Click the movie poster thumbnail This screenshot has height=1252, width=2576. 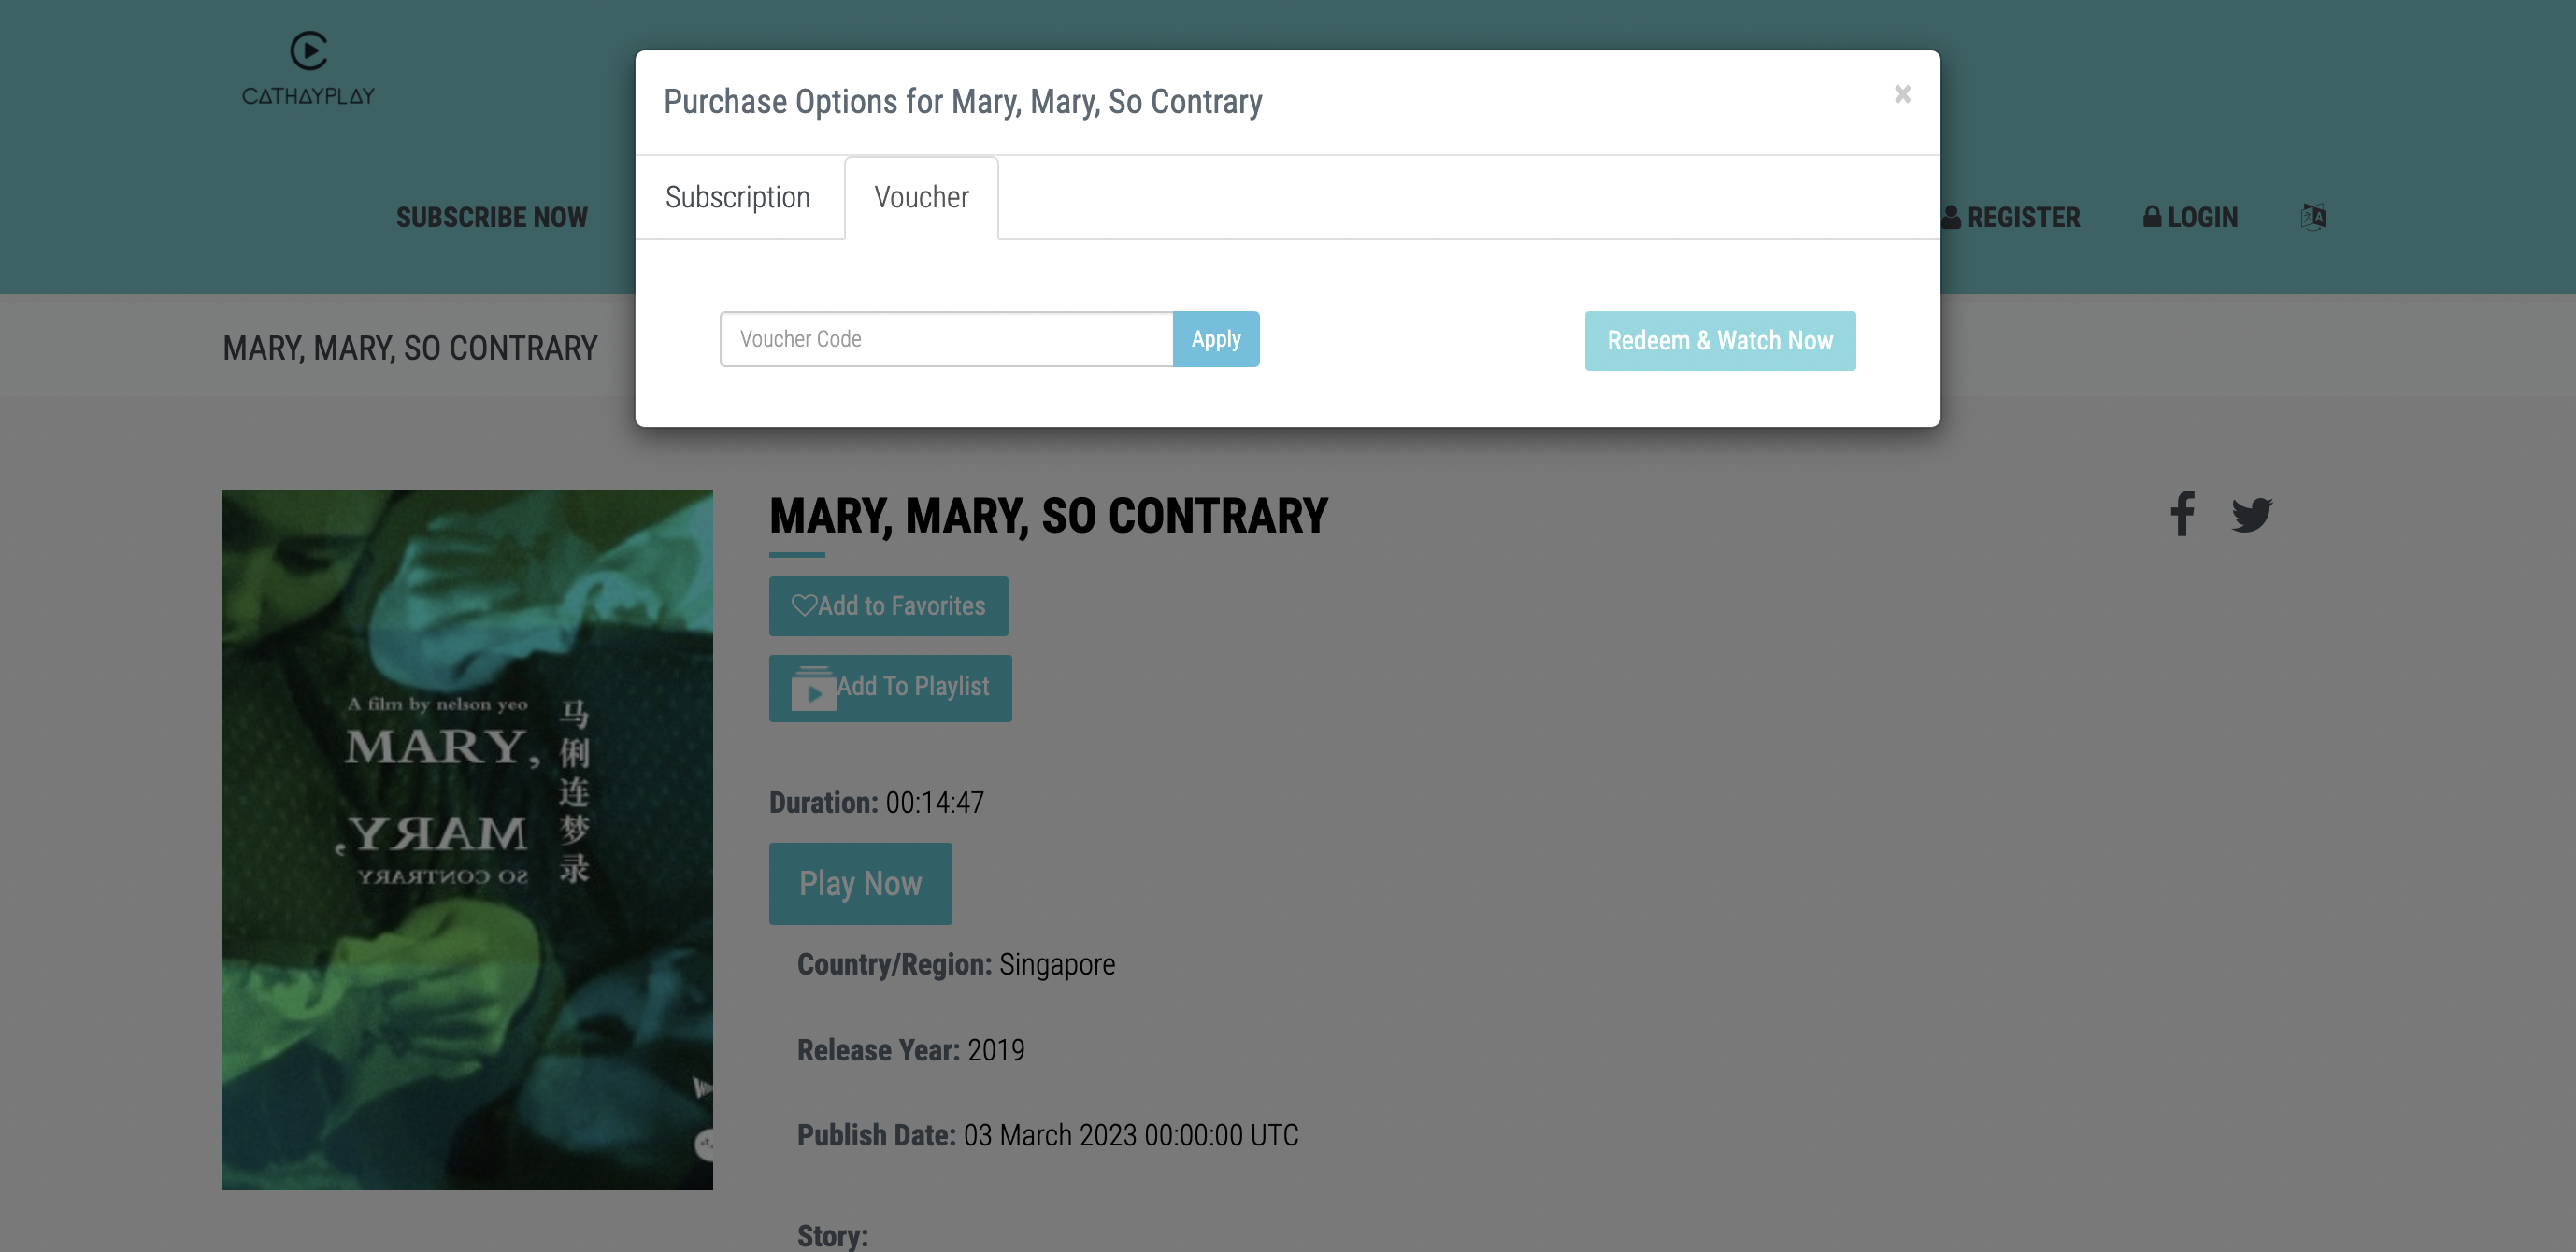point(467,839)
